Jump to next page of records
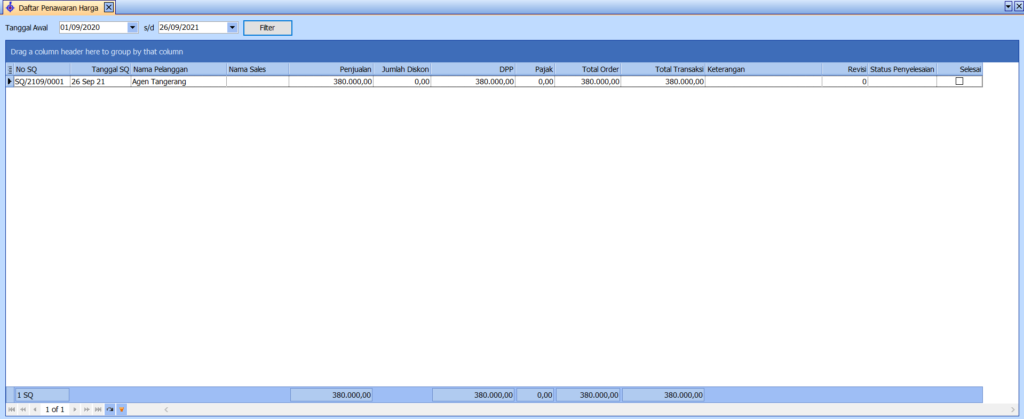This screenshot has width=1024, height=419. 87,410
